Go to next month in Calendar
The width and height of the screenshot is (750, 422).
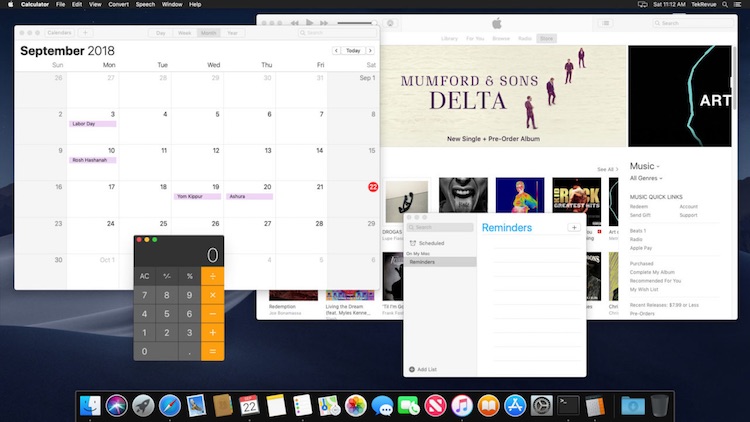pyautogui.click(x=370, y=51)
